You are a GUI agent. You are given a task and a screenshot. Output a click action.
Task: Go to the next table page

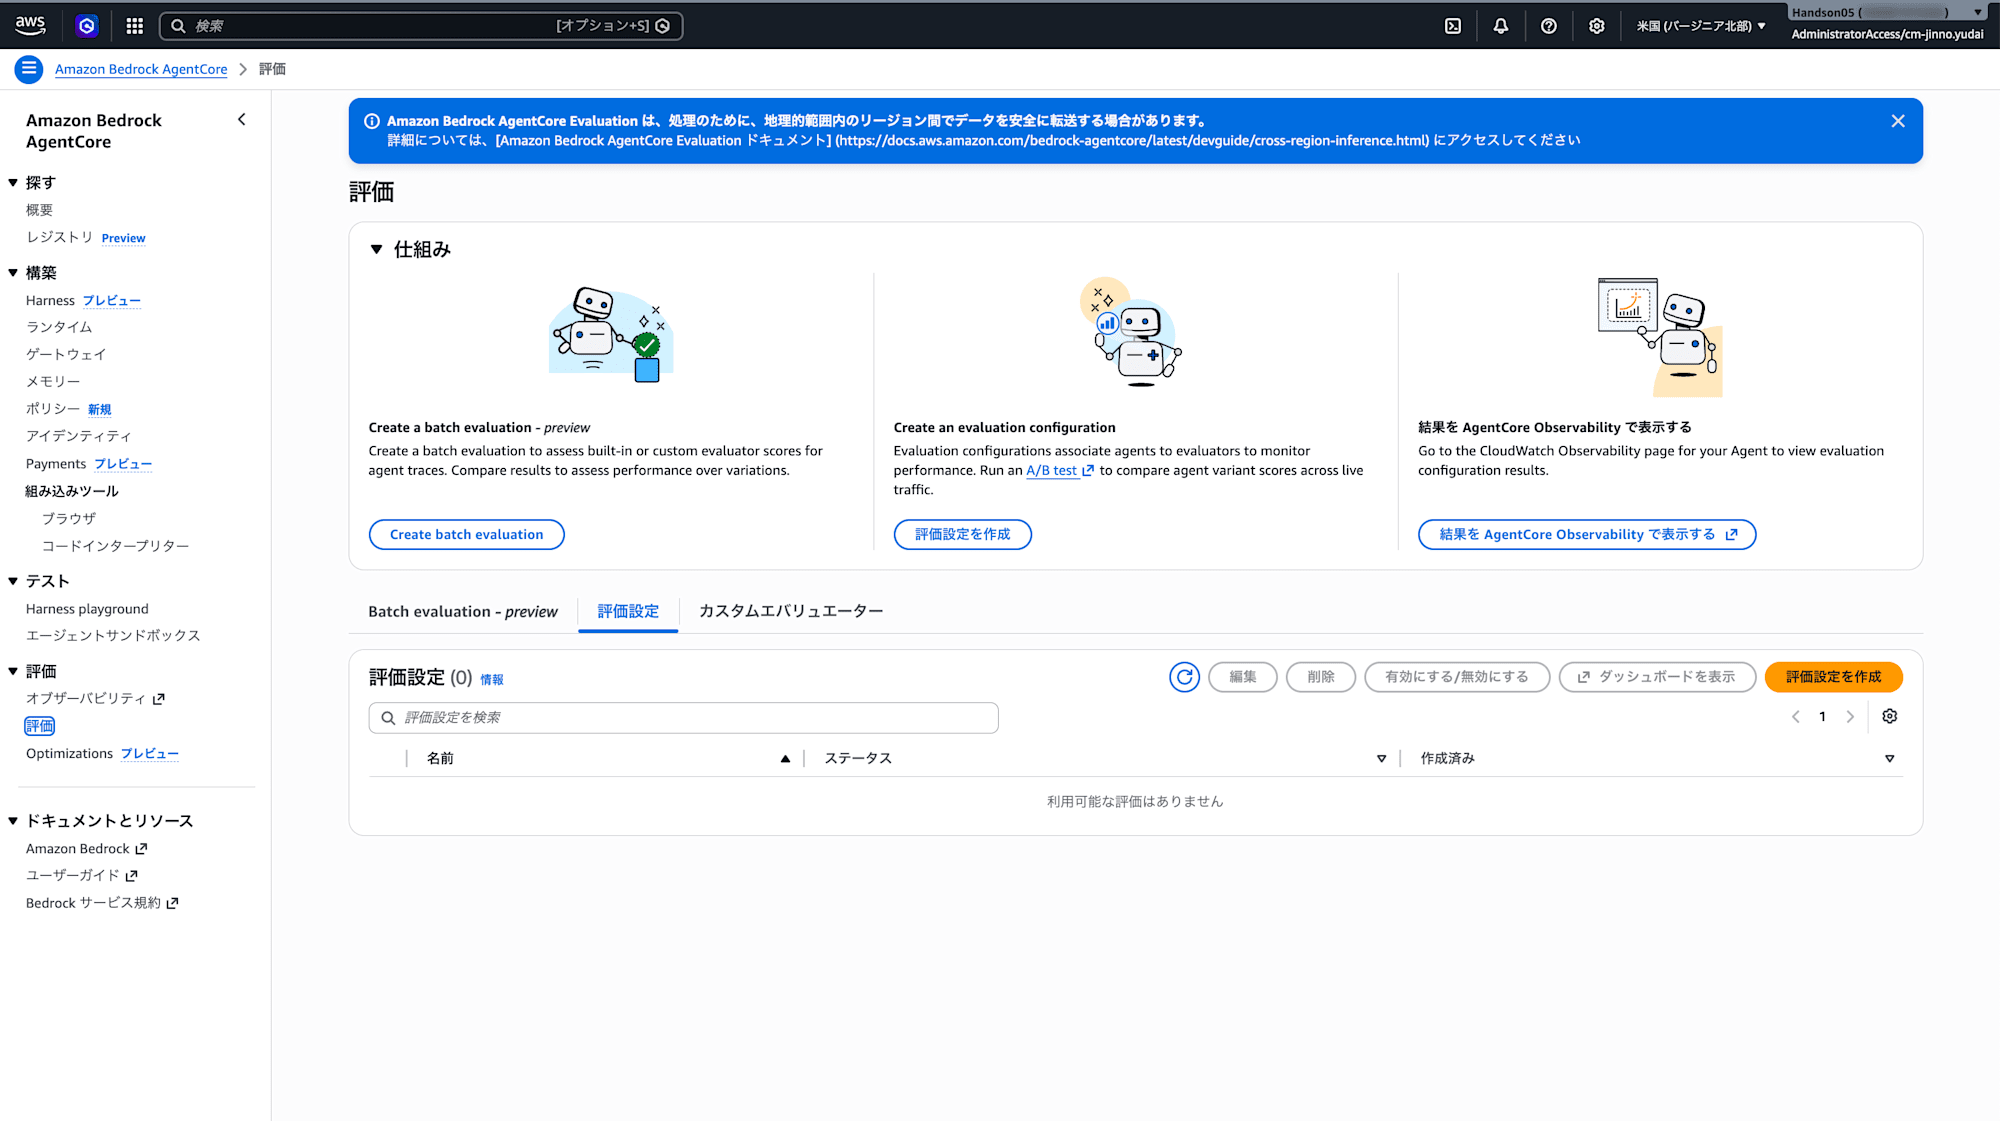(1850, 716)
